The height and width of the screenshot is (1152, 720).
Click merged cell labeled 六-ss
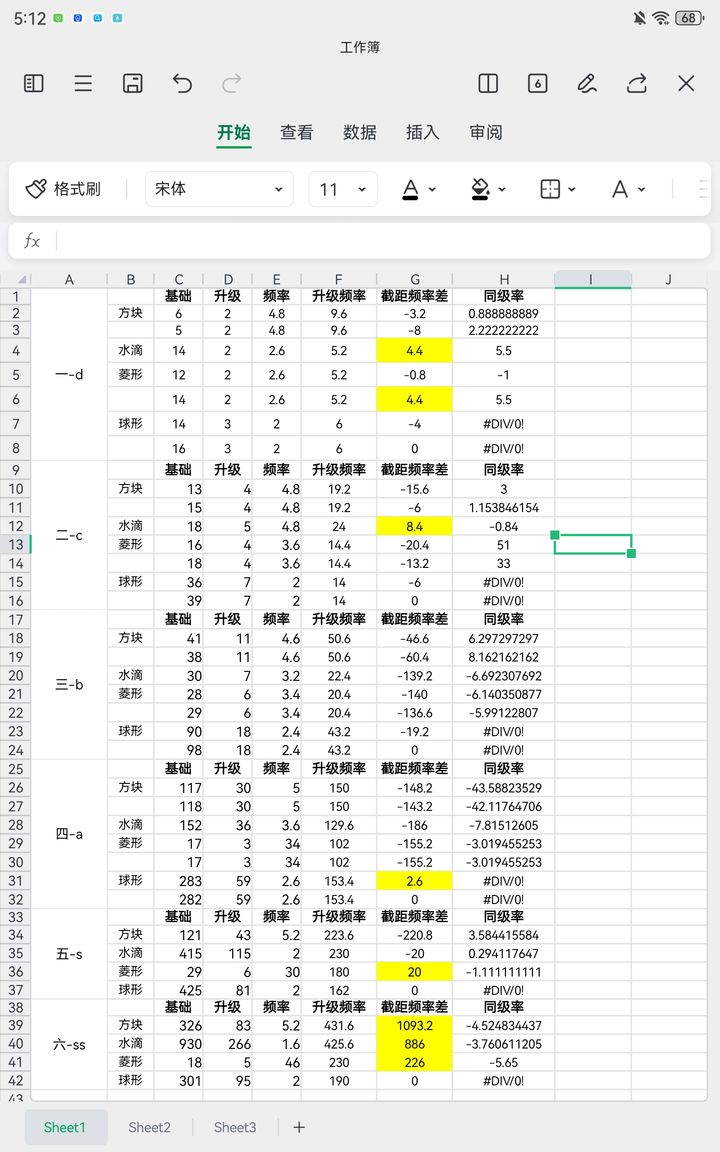point(69,1044)
